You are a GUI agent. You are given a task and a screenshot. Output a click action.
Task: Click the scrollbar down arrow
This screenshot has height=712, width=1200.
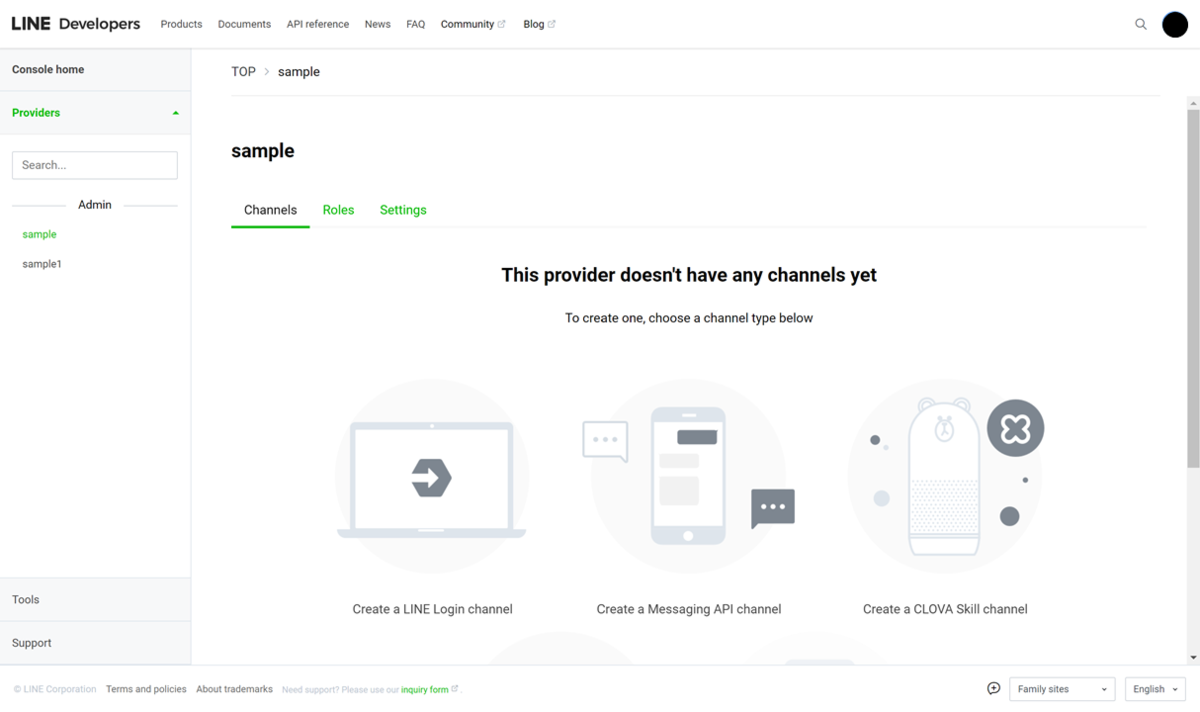click(1193, 657)
